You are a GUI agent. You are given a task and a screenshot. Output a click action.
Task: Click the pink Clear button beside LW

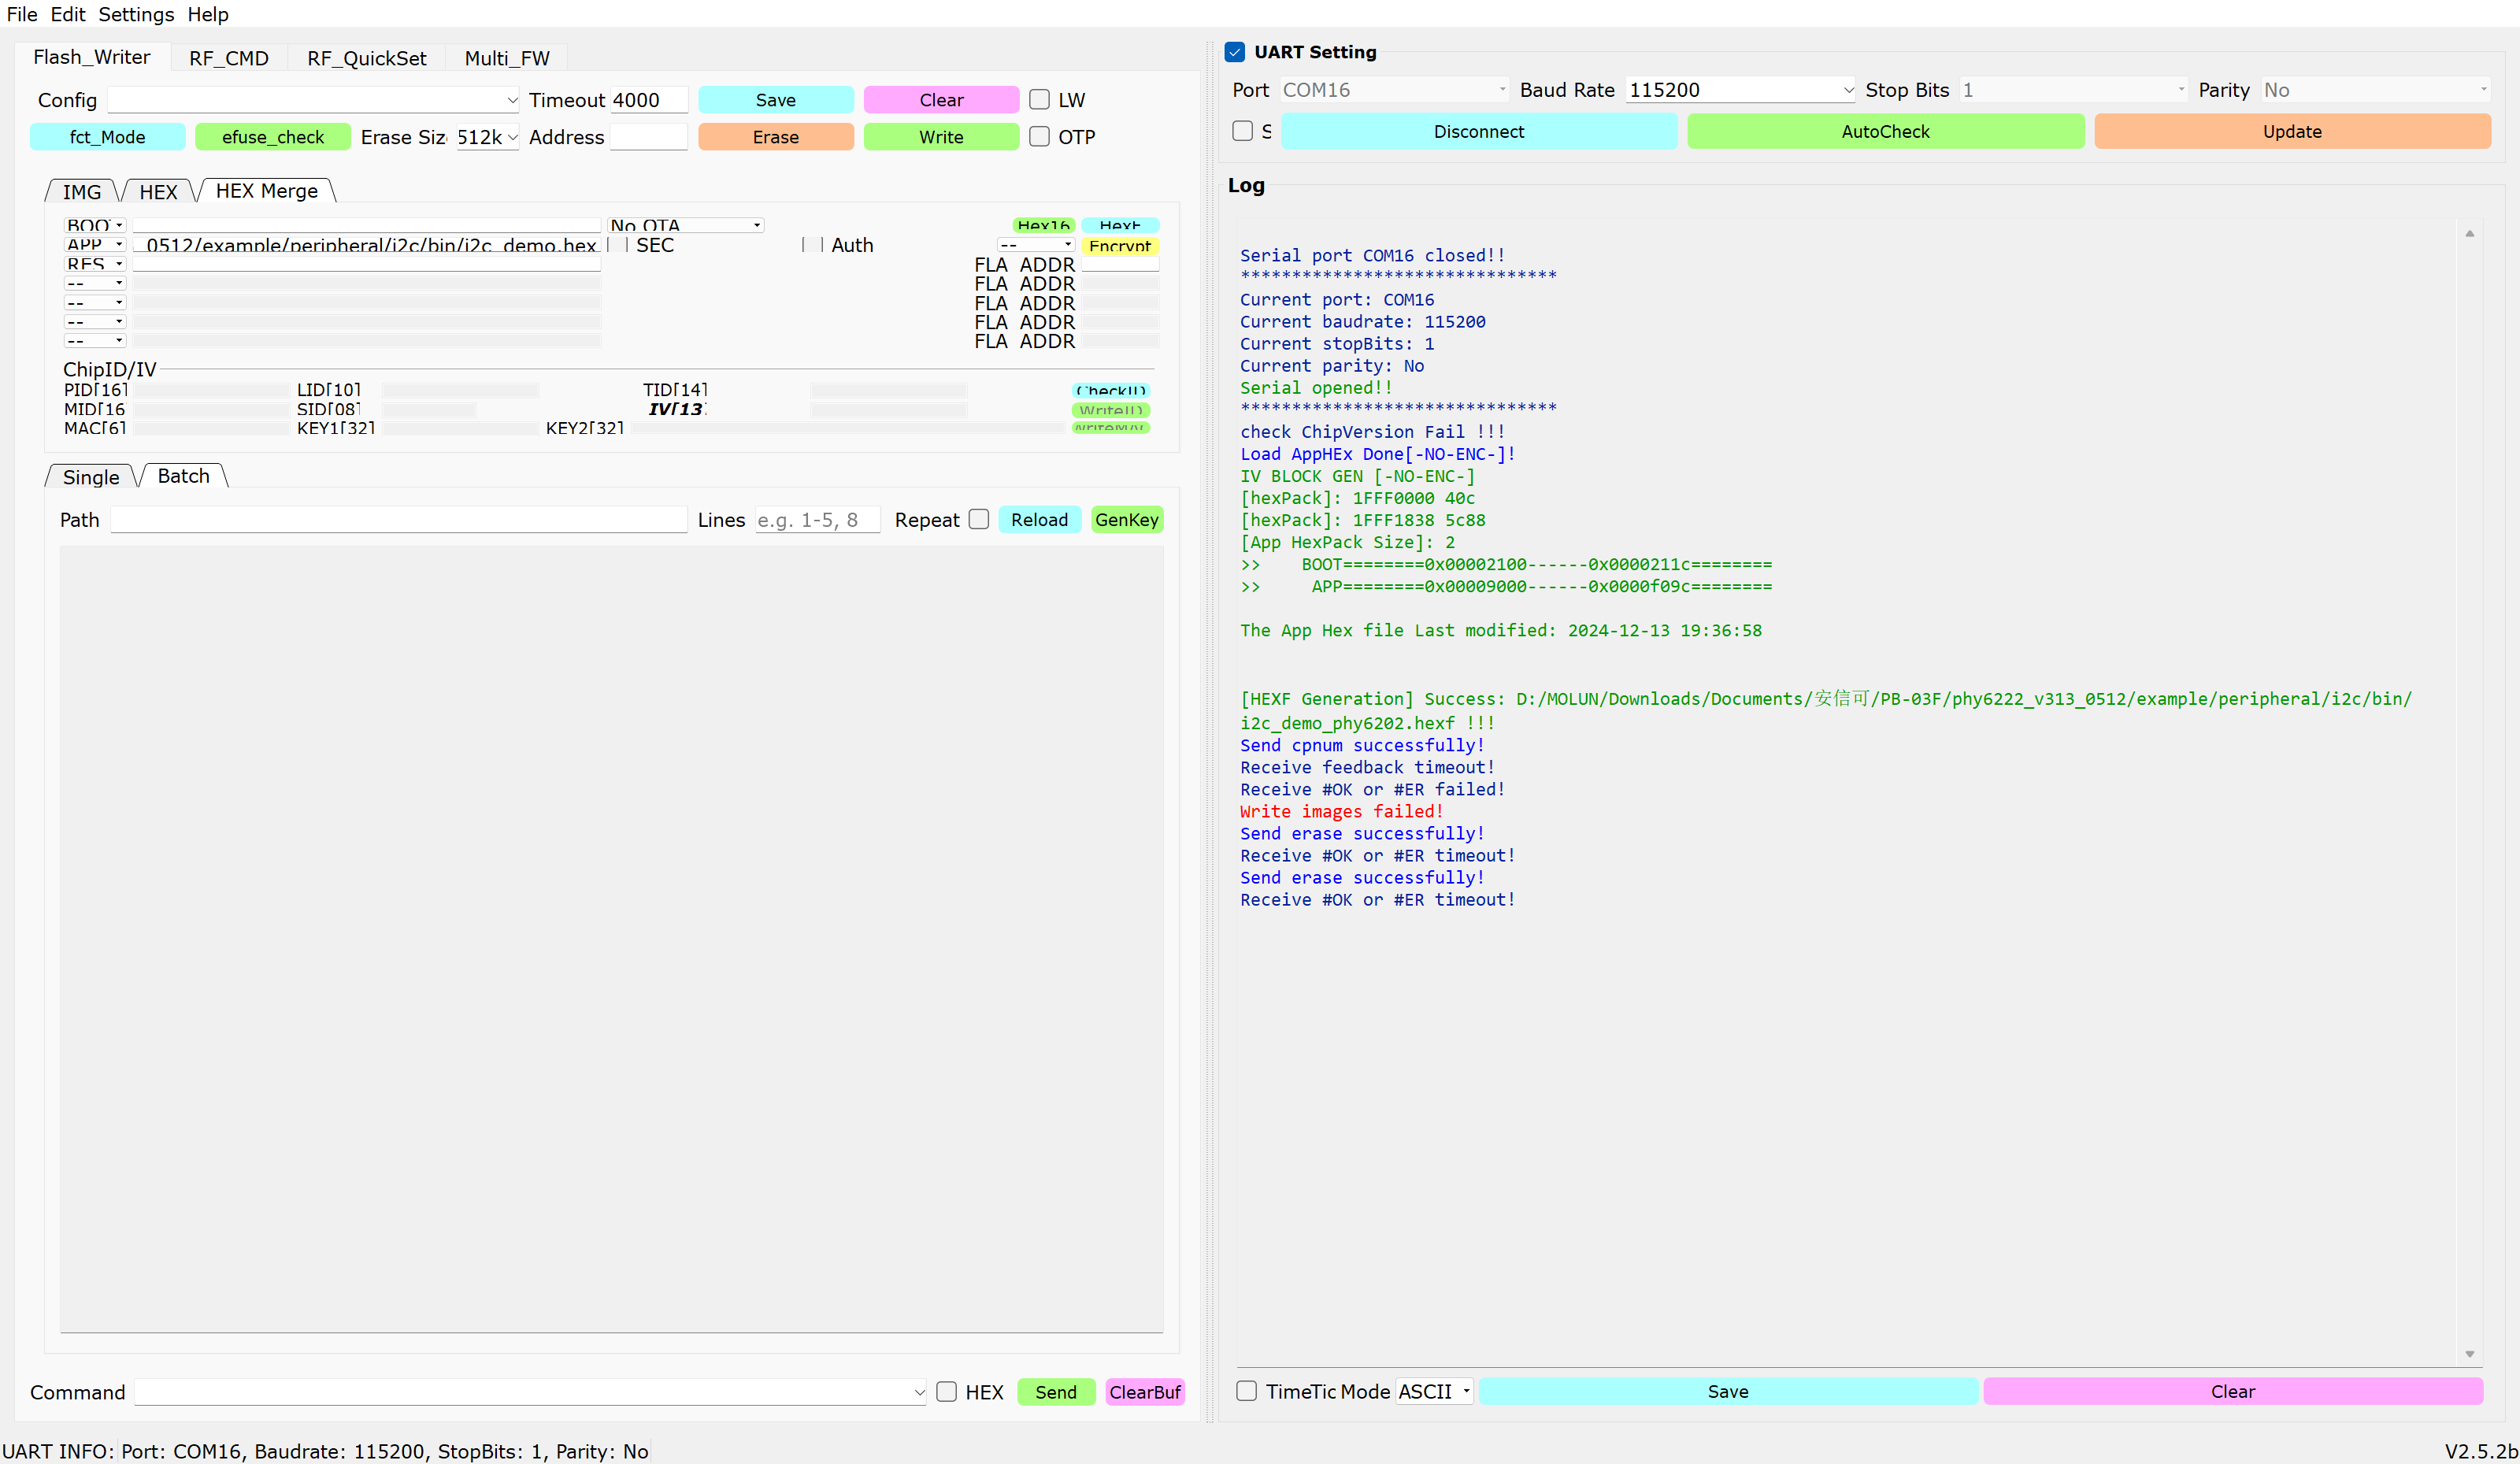click(x=941, y=100)
